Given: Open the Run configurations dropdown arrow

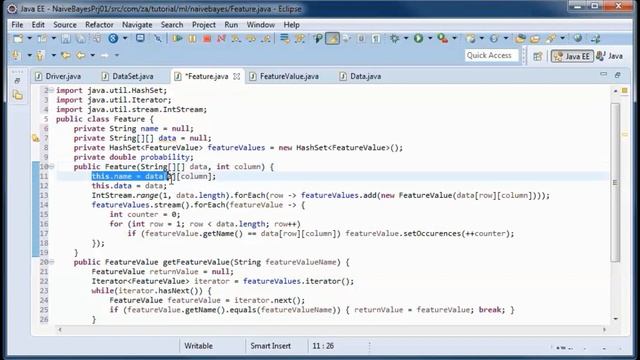Looking at the screenshot, I should tap(430, 39).
